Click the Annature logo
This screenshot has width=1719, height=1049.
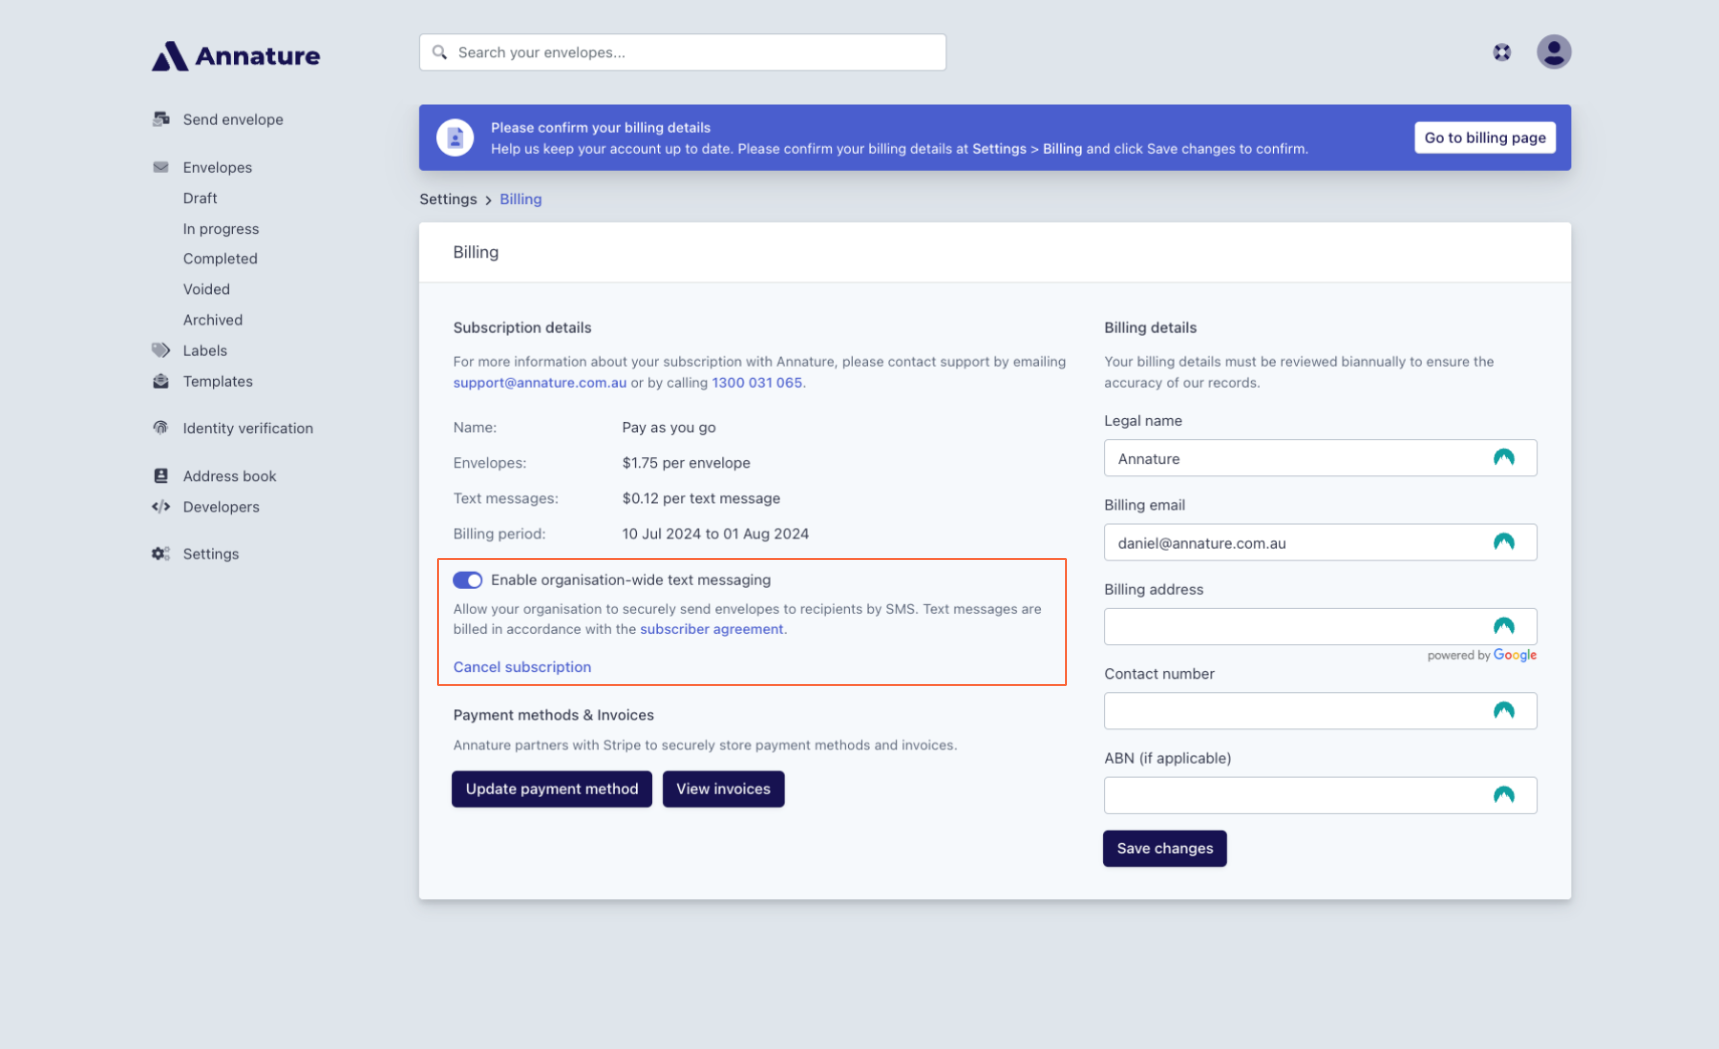(x=236, y=56)
